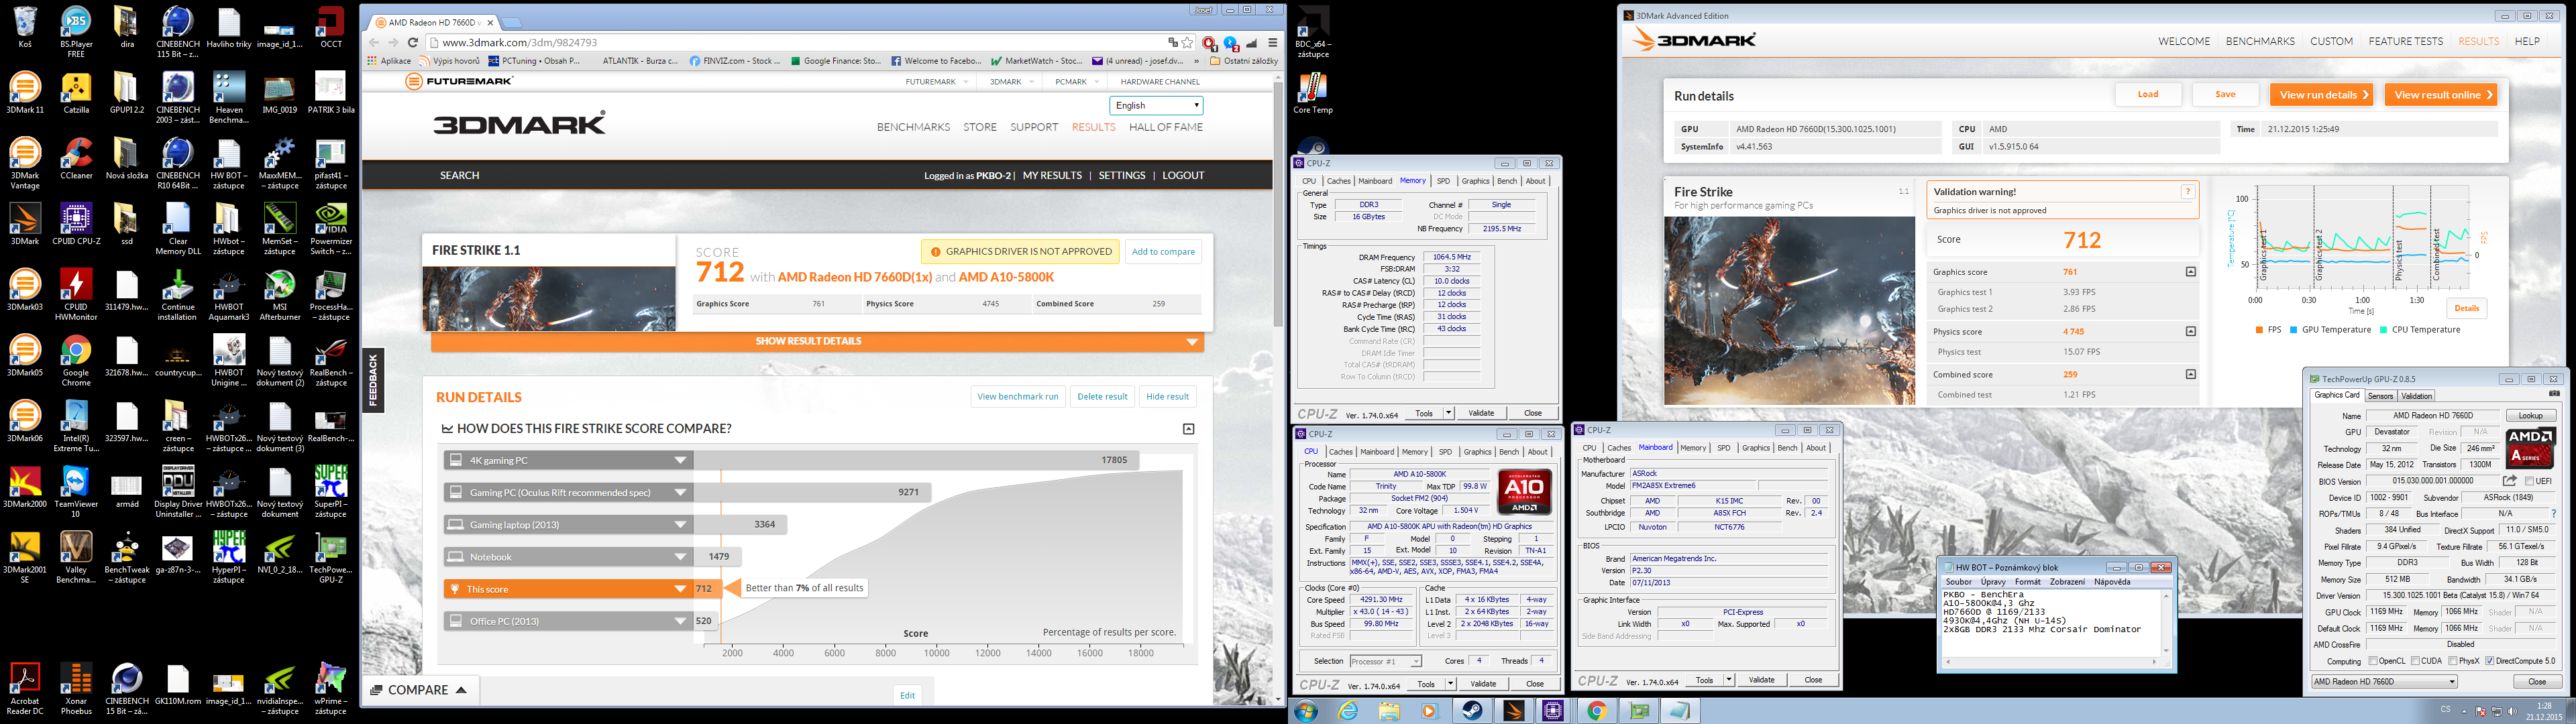2576x724 pixels.
Task: Open the Formát menu in Notepad
Action: (x=2028, y=582)
